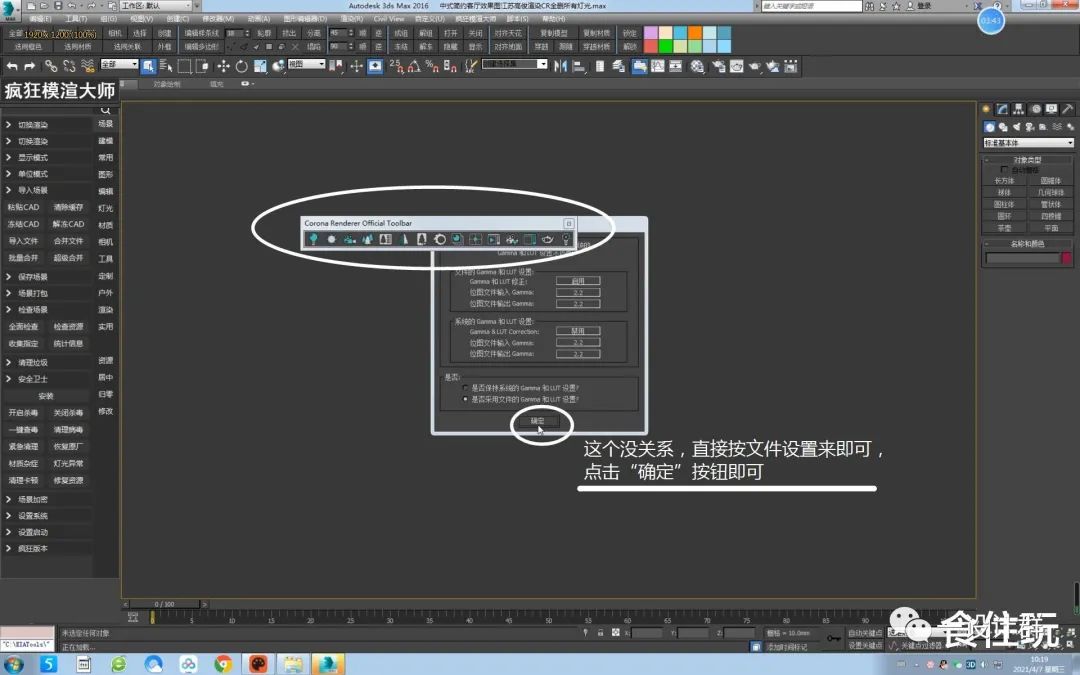The image size is (1080, 675).
Task: Open the named selection sets dropdown
Action: 515,64
